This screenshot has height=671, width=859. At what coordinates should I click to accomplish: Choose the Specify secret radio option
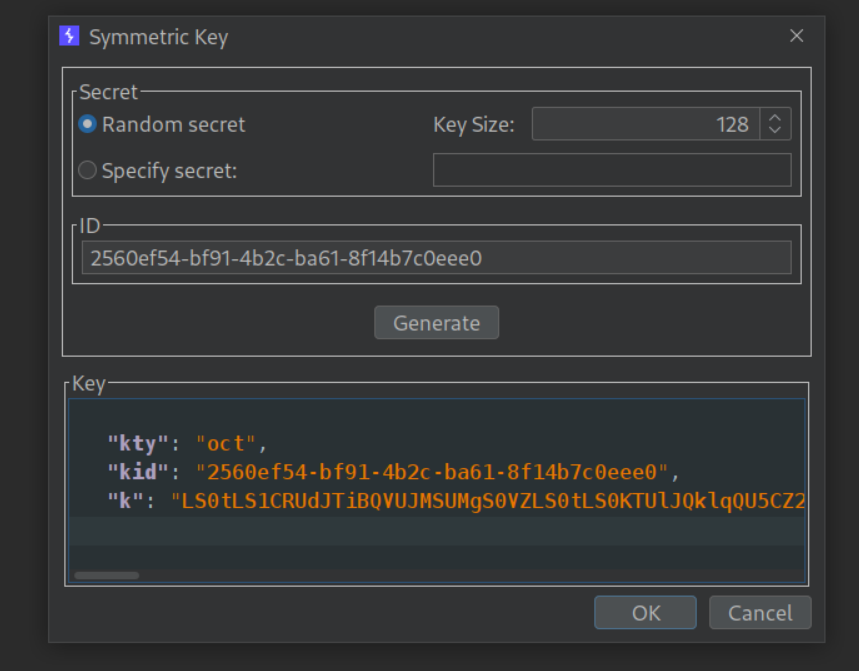click(88, 170)
